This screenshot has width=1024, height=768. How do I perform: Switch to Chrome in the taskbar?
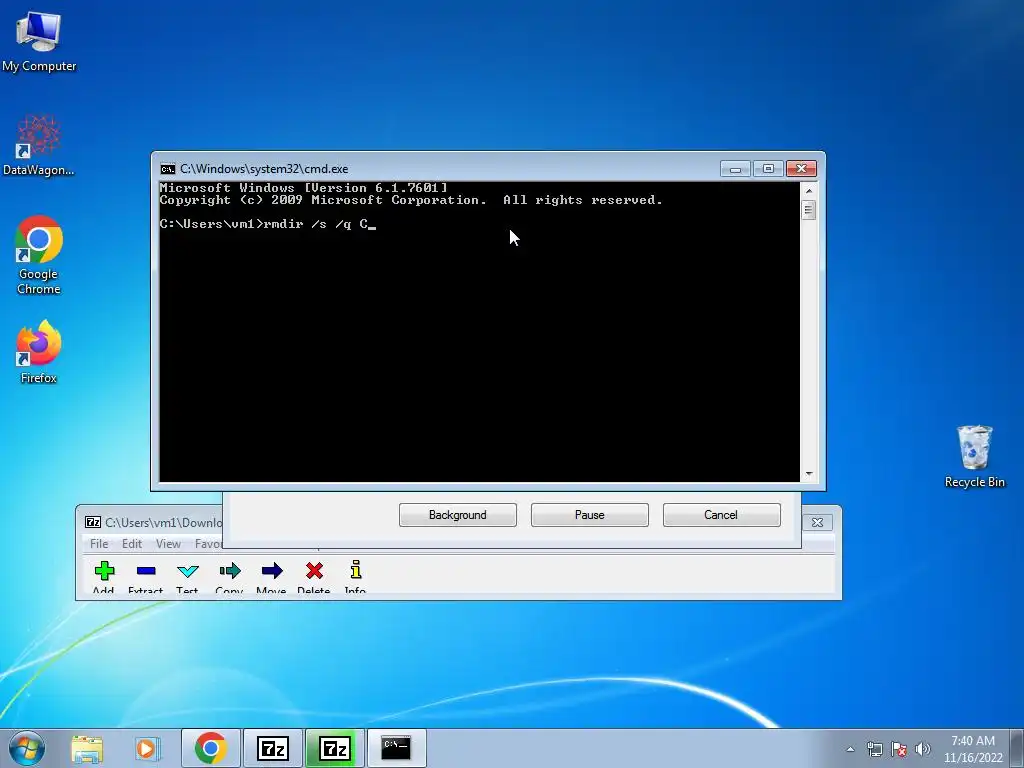[x=210, y=748]
